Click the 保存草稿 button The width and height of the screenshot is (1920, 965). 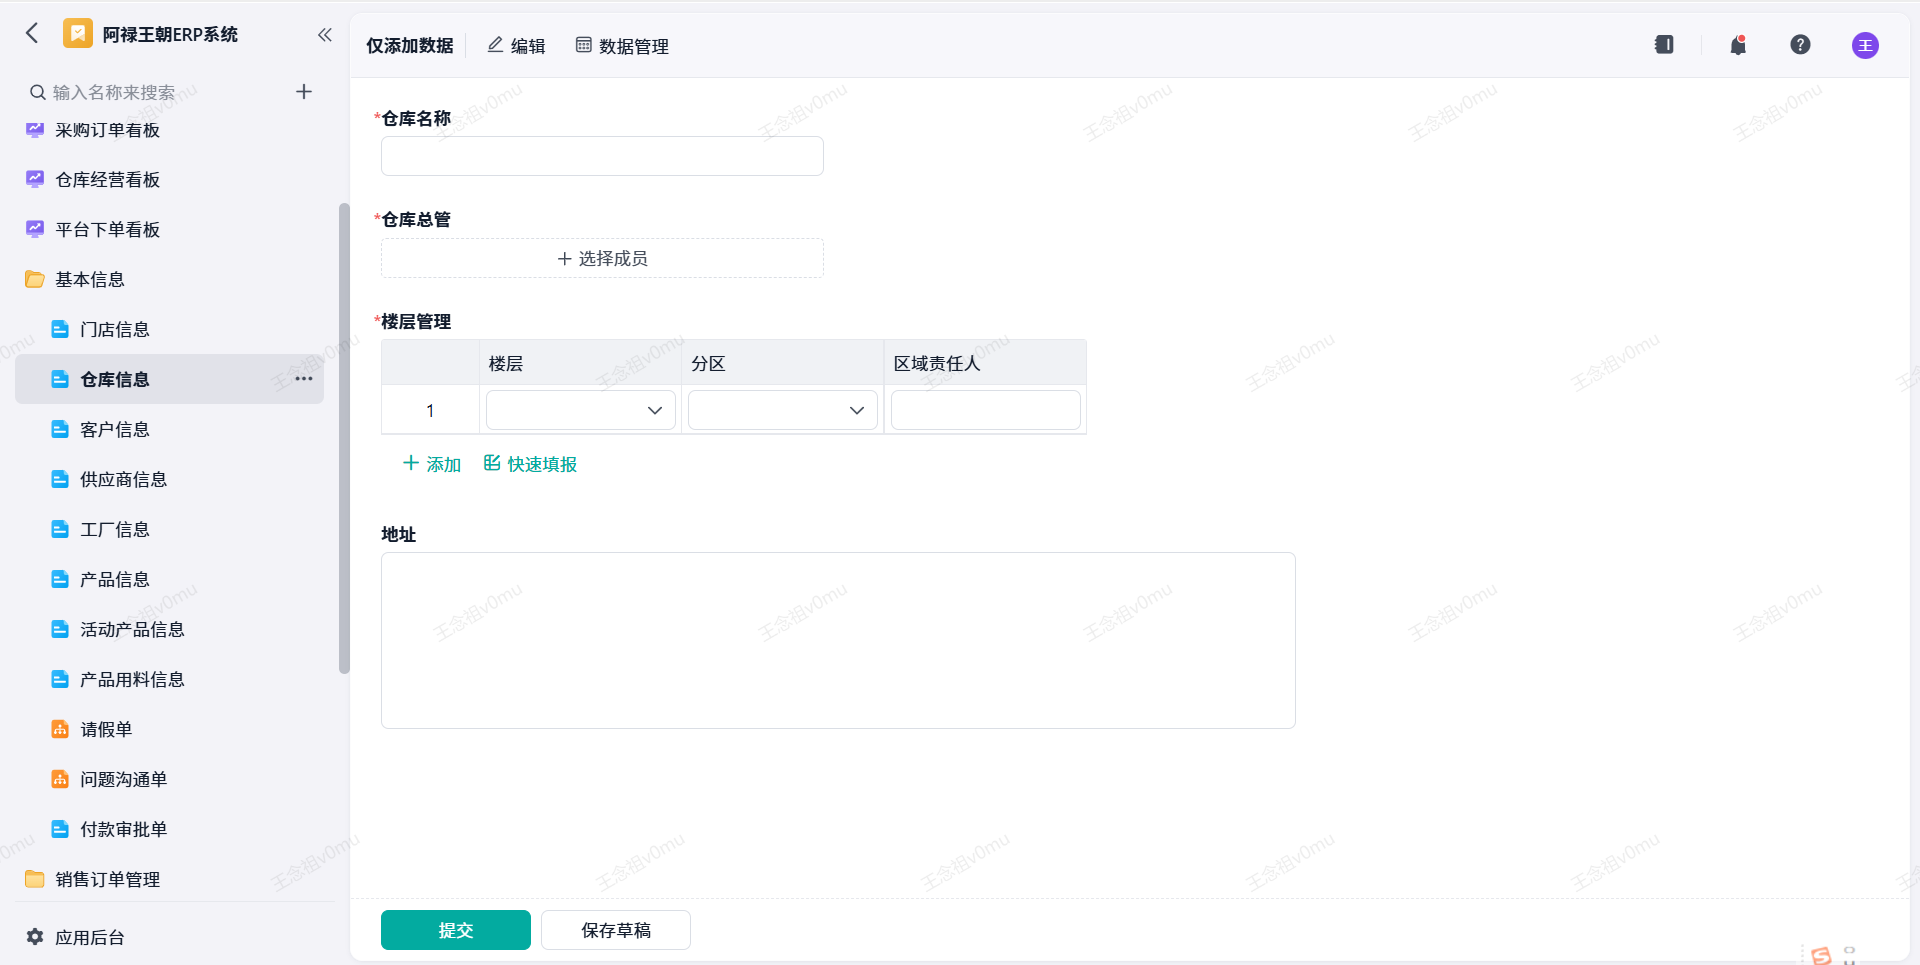(x=616, y=930)
